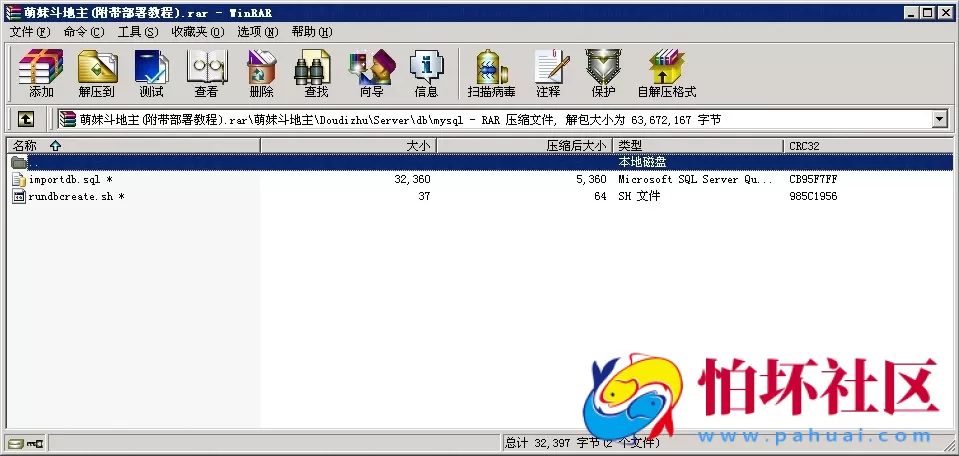This screenshot has width=959, height=456.
Task: Create 自解压格式 (SFX) archive
Action: point(666,73)
